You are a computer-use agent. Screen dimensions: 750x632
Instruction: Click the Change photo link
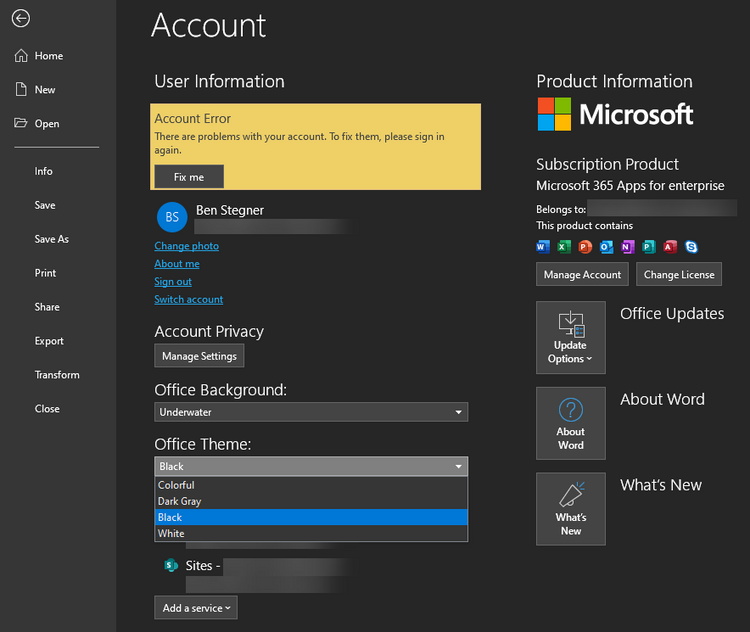click(187, 246)
